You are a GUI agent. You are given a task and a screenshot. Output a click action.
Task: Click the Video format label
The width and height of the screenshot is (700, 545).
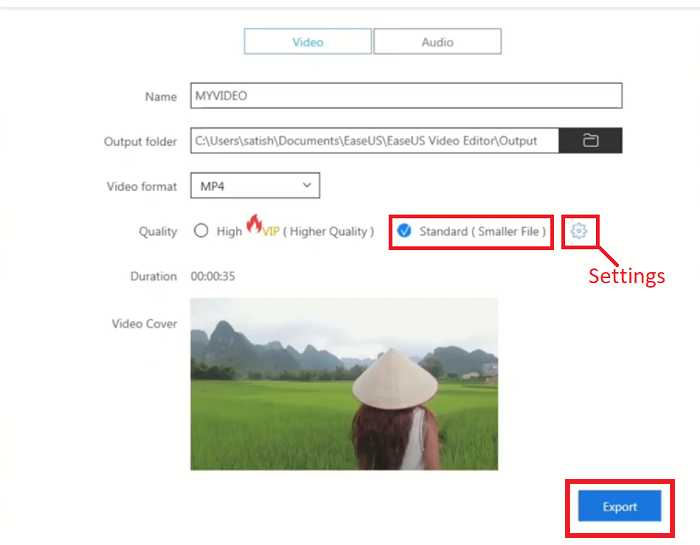coord(142,187)
